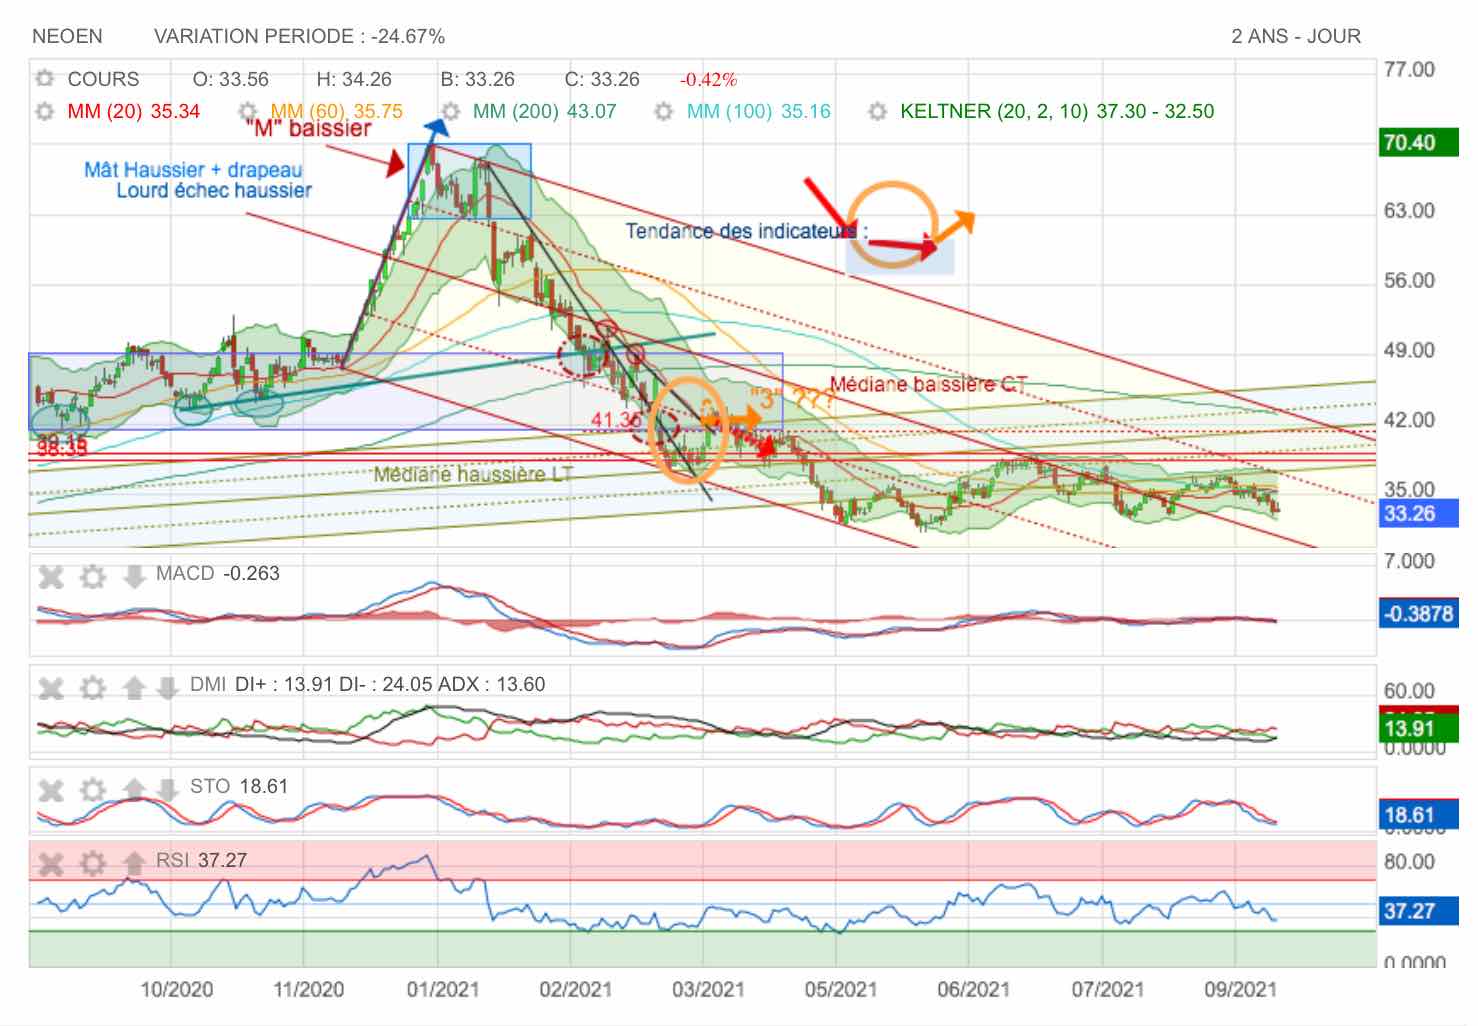Screen dimensions: 1478x1026
Task: Move MACD panel down with arrow
Action: tap(134, 577)
